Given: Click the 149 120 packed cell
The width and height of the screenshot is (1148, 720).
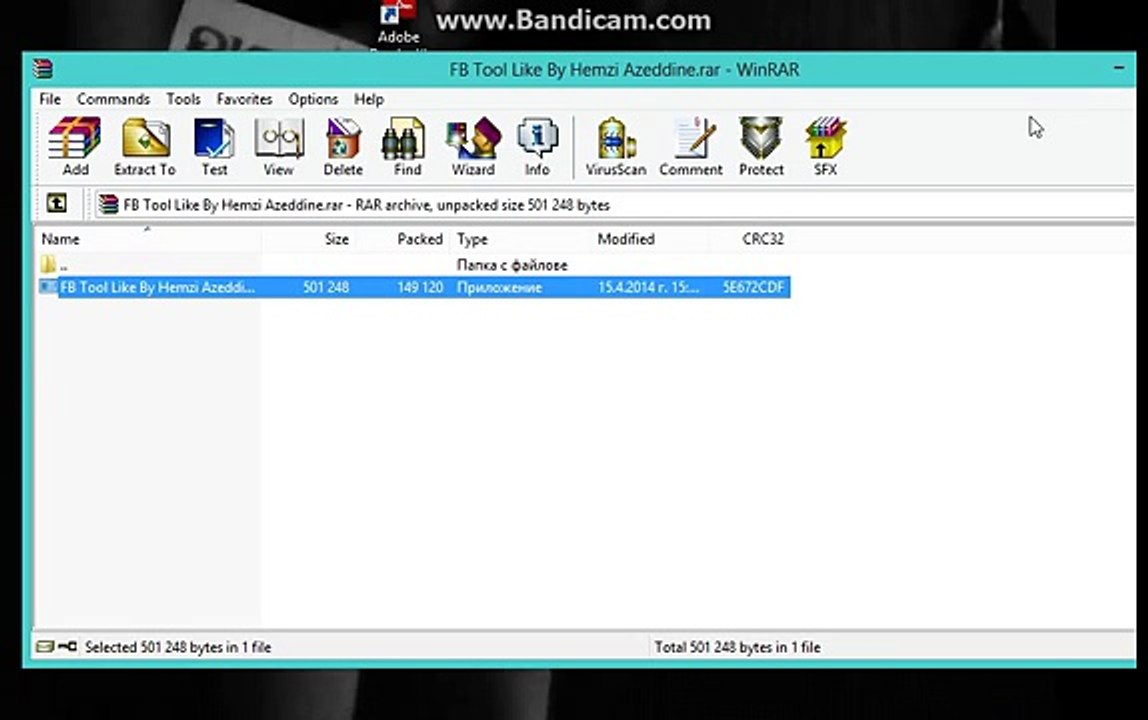Looking at the screenshot, I should click(420, 287).
